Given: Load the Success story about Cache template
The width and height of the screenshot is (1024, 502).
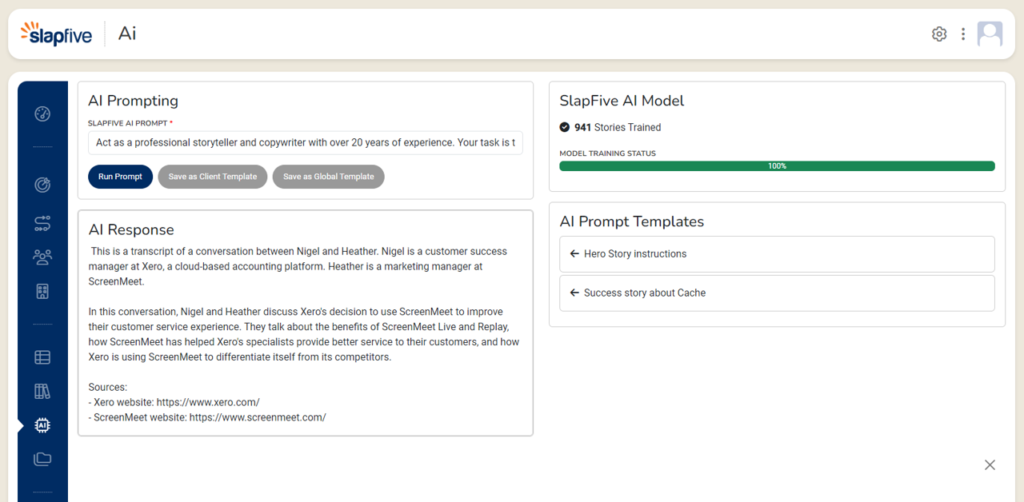Looking at the screenshot, I should click(x=776, y=293).
